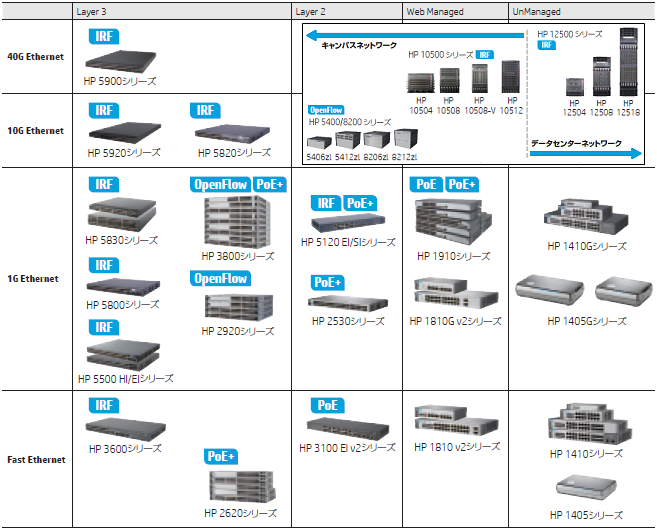
Task: Click the PoE+ badge above HP 5120 EI/SI
Action: 360,203
